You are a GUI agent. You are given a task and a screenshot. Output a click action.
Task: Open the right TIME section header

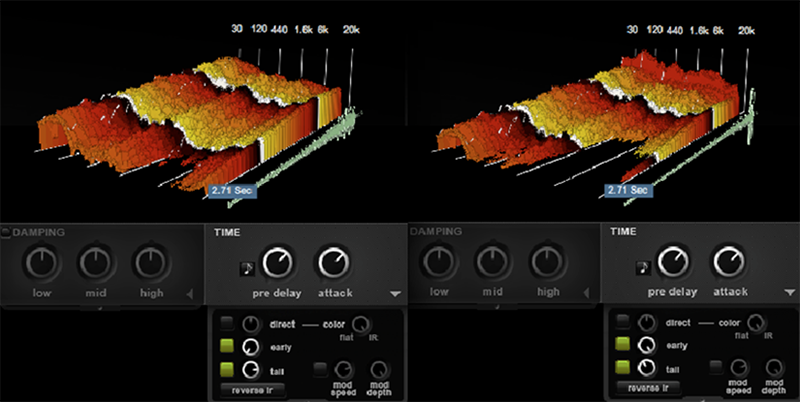(625, 232)
